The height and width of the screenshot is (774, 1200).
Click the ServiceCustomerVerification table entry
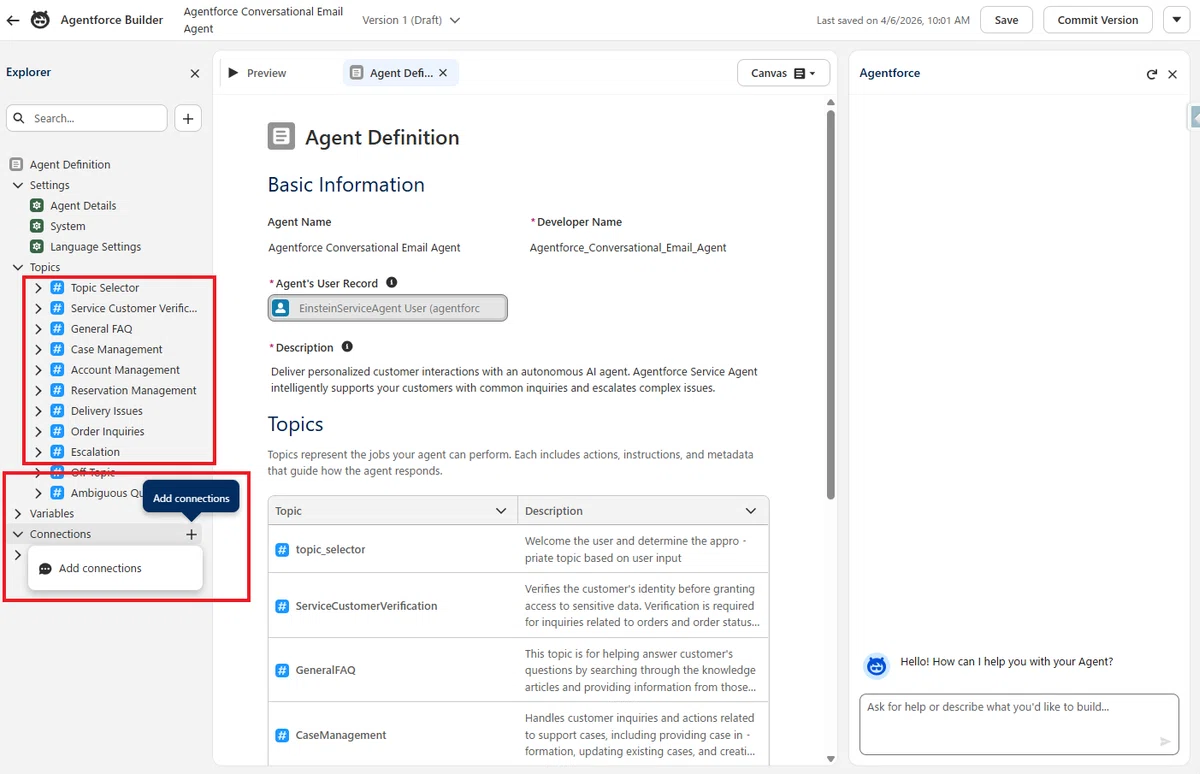pyautogui.click(x=366, y=606)
